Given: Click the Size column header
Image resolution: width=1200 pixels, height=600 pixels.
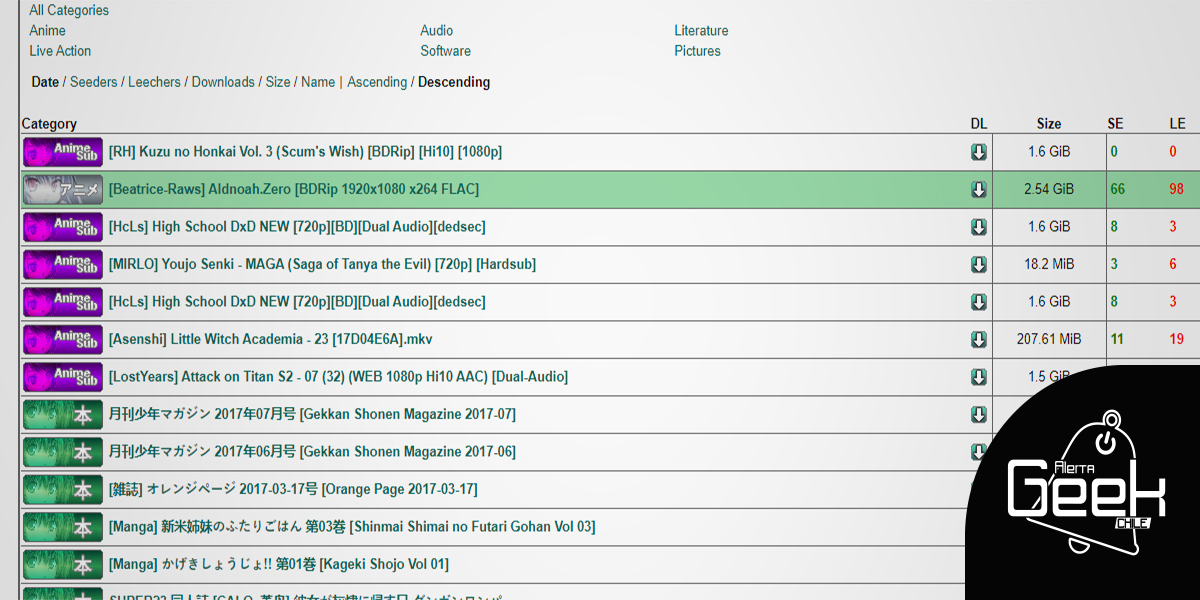Looking at the screenshot, I should (1049, 124).
